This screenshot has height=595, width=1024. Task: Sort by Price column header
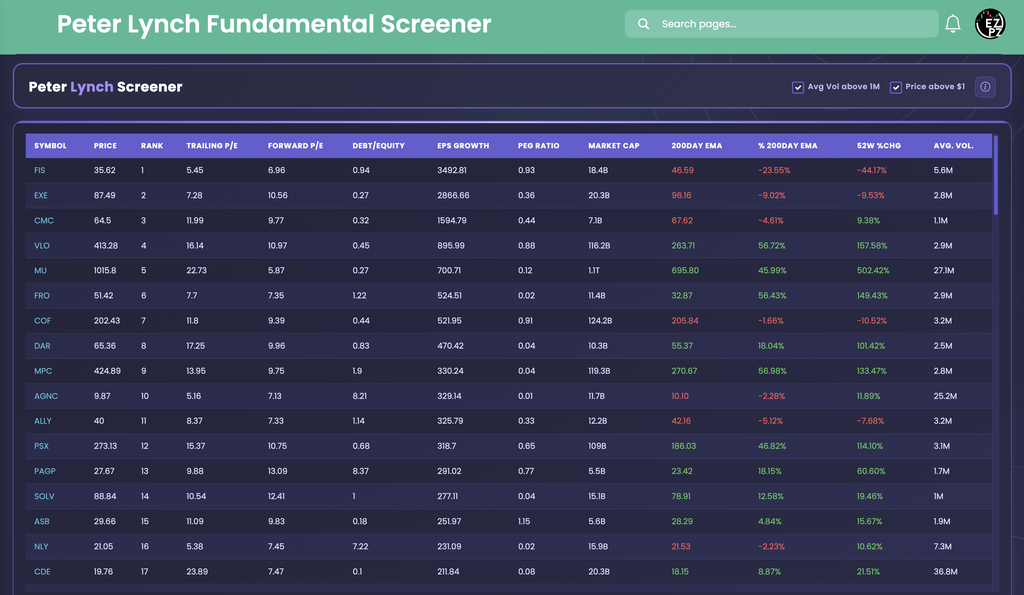(x=105, y=146)
